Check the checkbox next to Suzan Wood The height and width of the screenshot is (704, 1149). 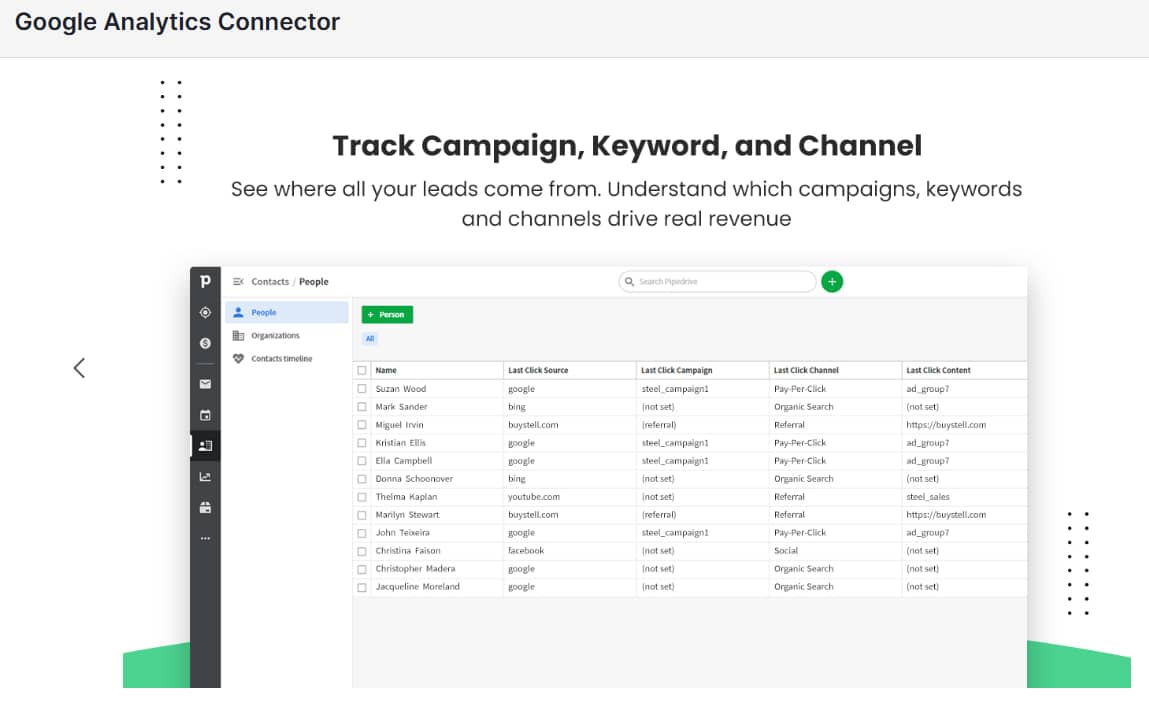point(362,388)
